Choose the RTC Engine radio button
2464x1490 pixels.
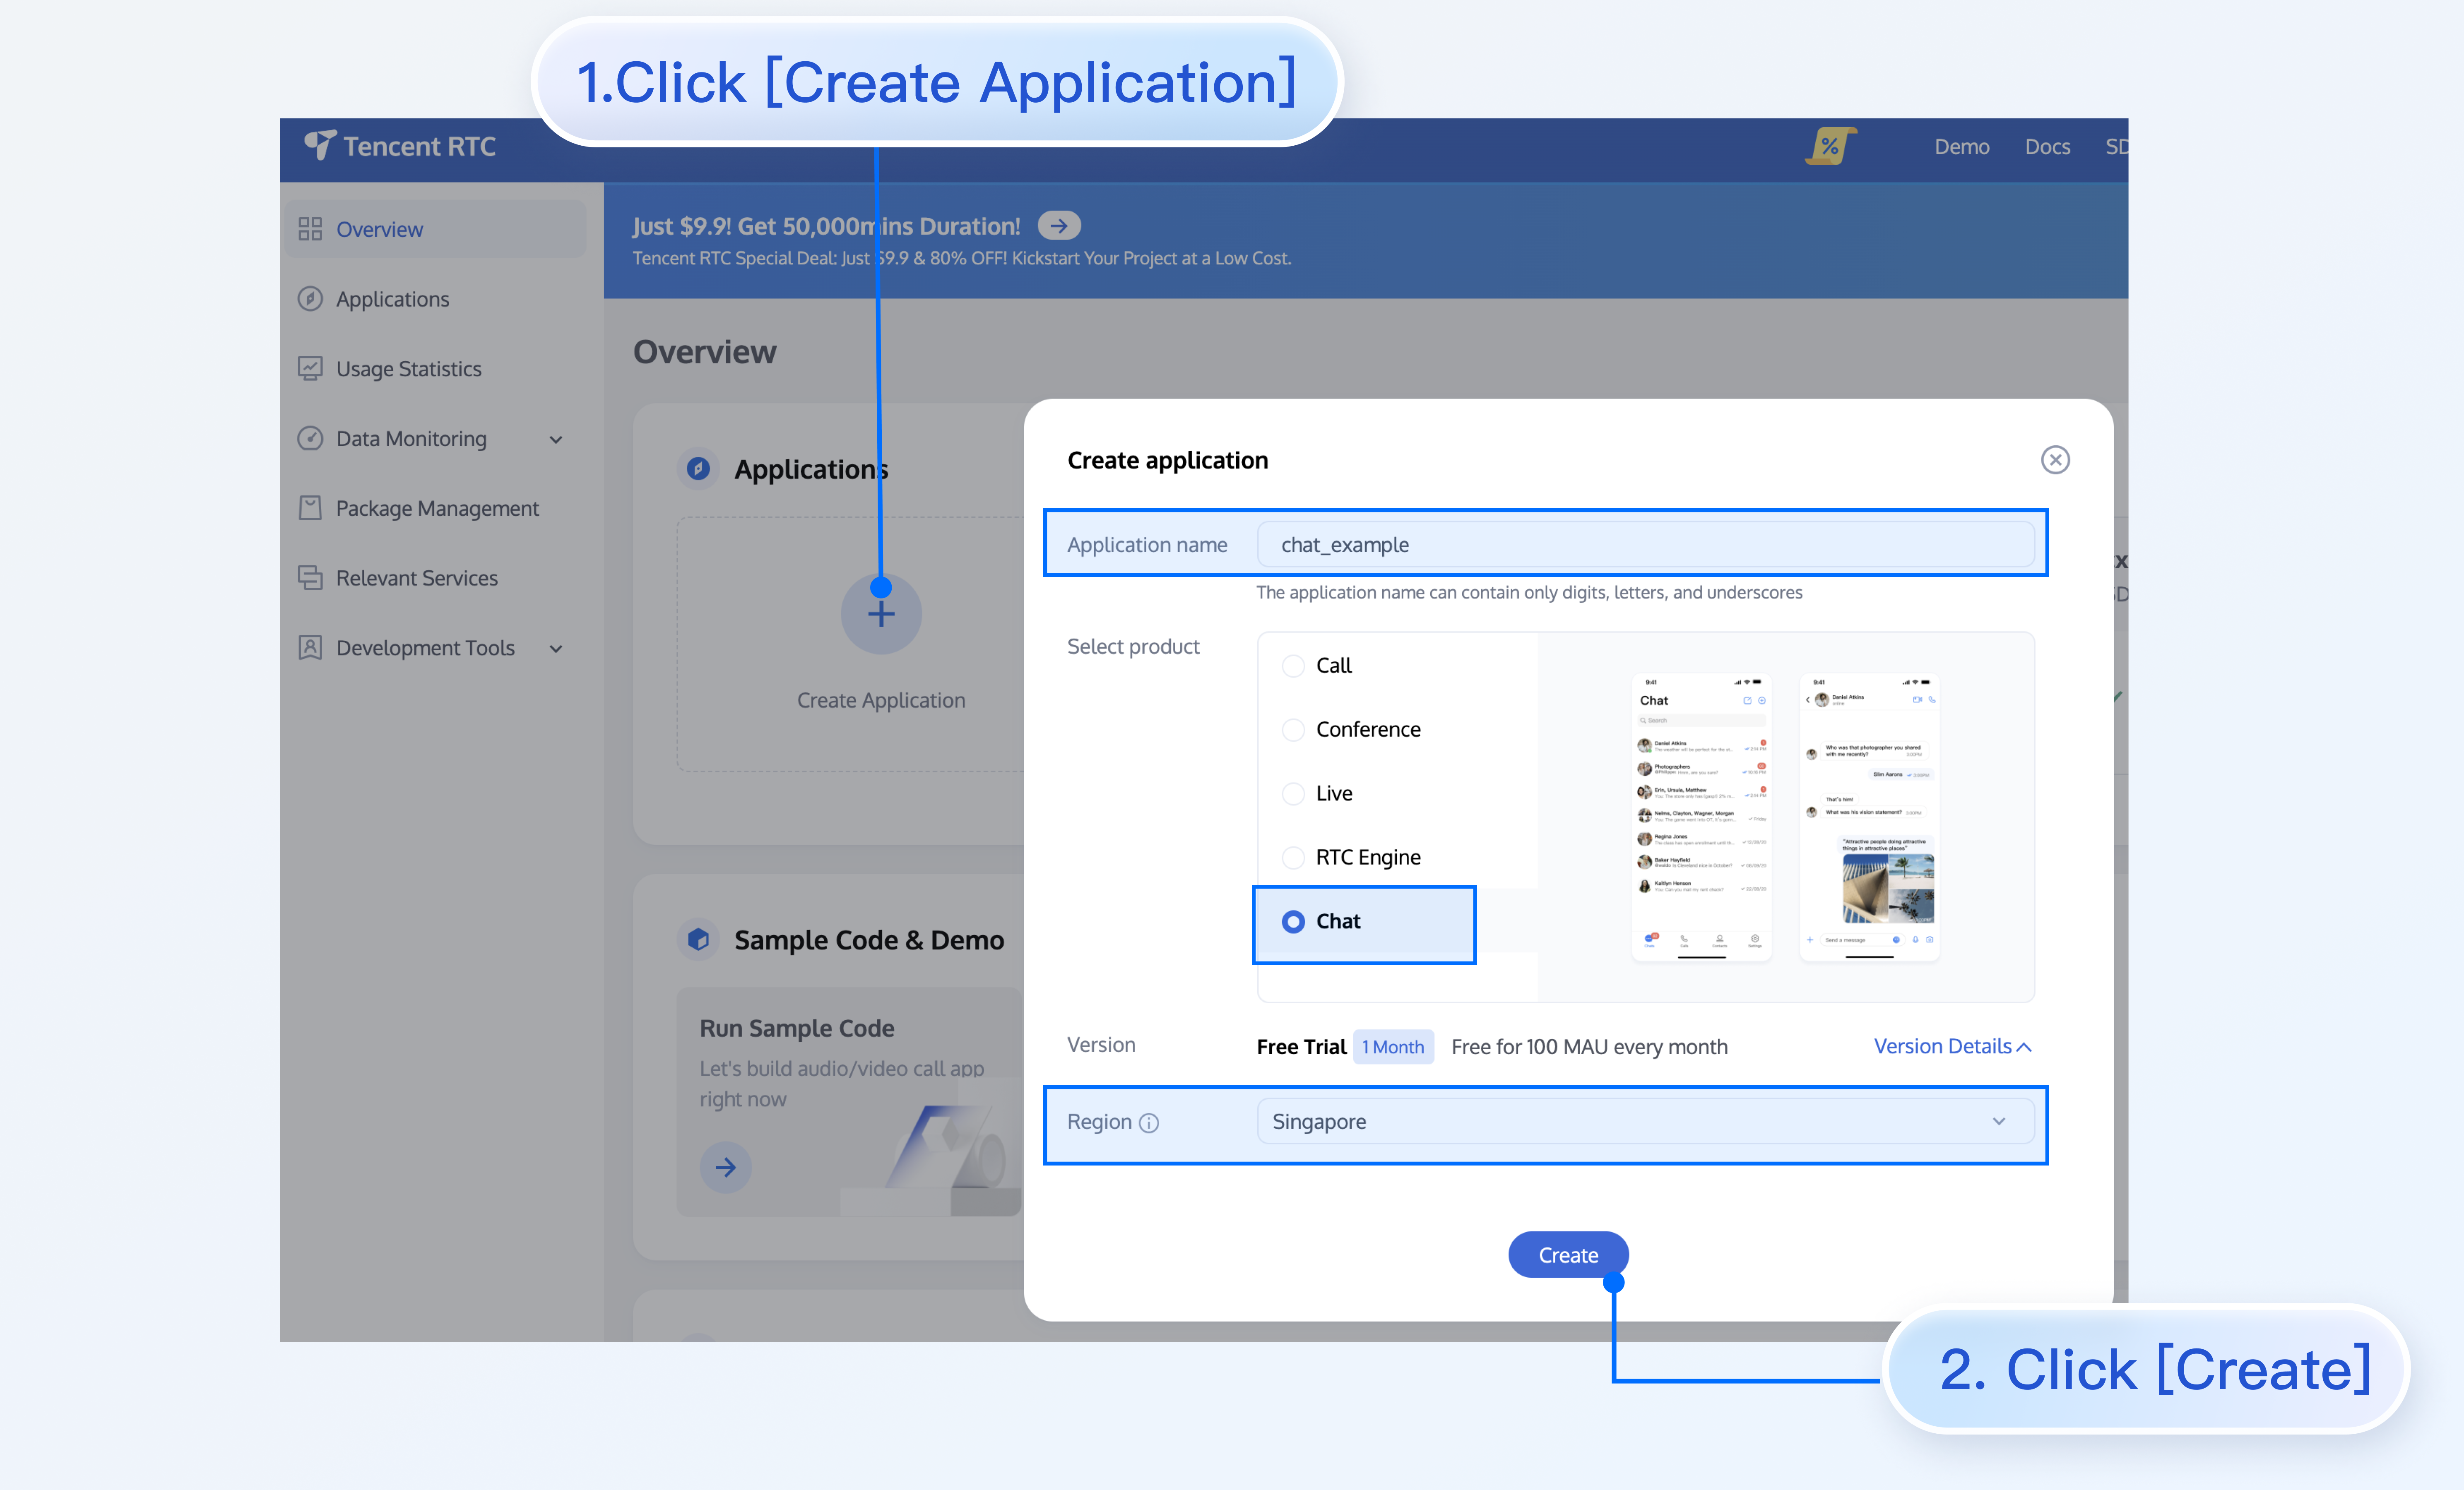1293,858
